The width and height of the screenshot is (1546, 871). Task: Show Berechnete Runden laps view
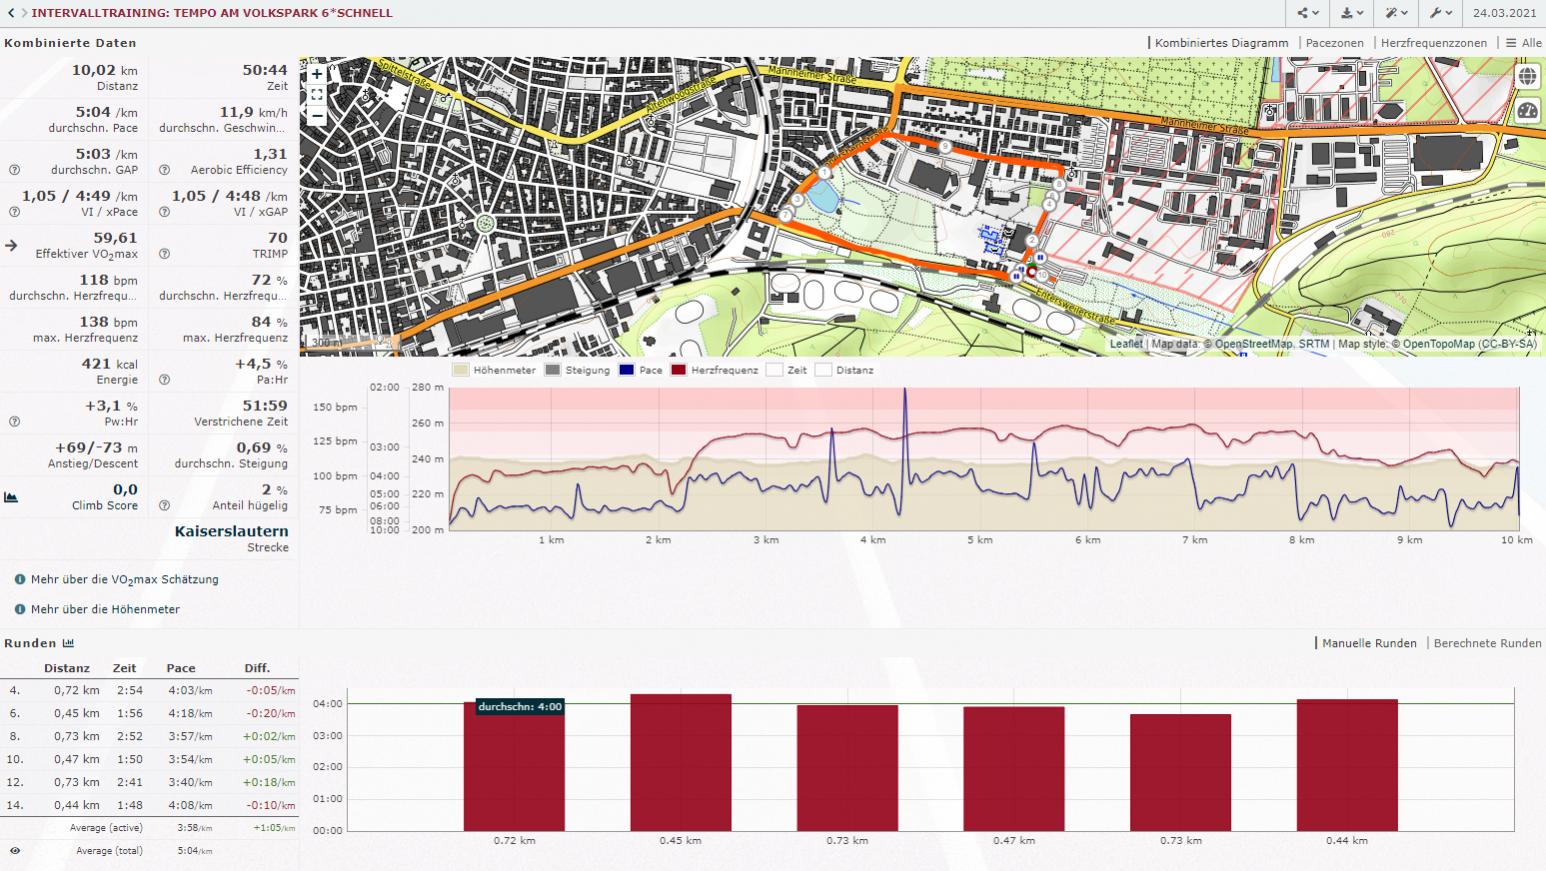(1487, 643)
